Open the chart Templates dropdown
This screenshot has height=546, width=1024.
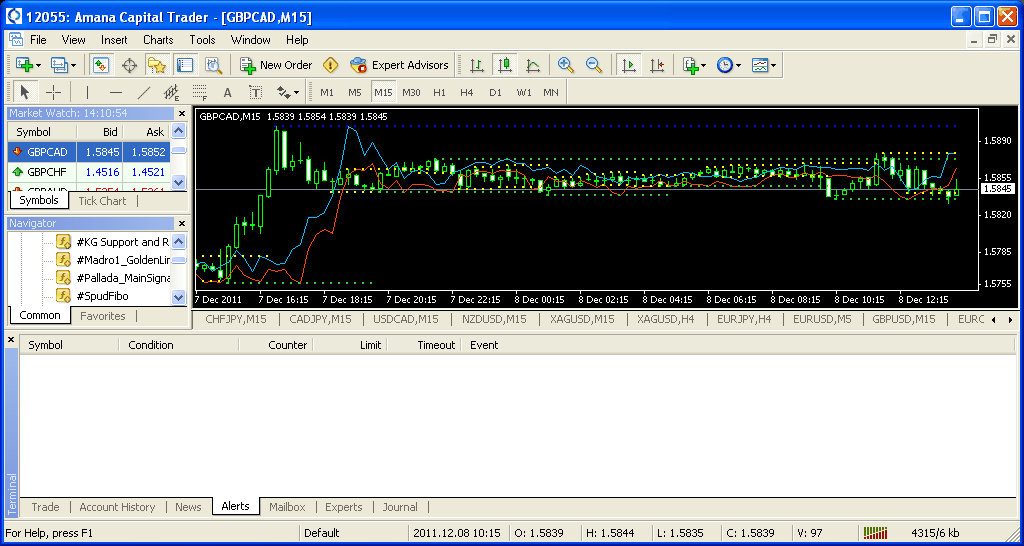(x=764, y=65)
